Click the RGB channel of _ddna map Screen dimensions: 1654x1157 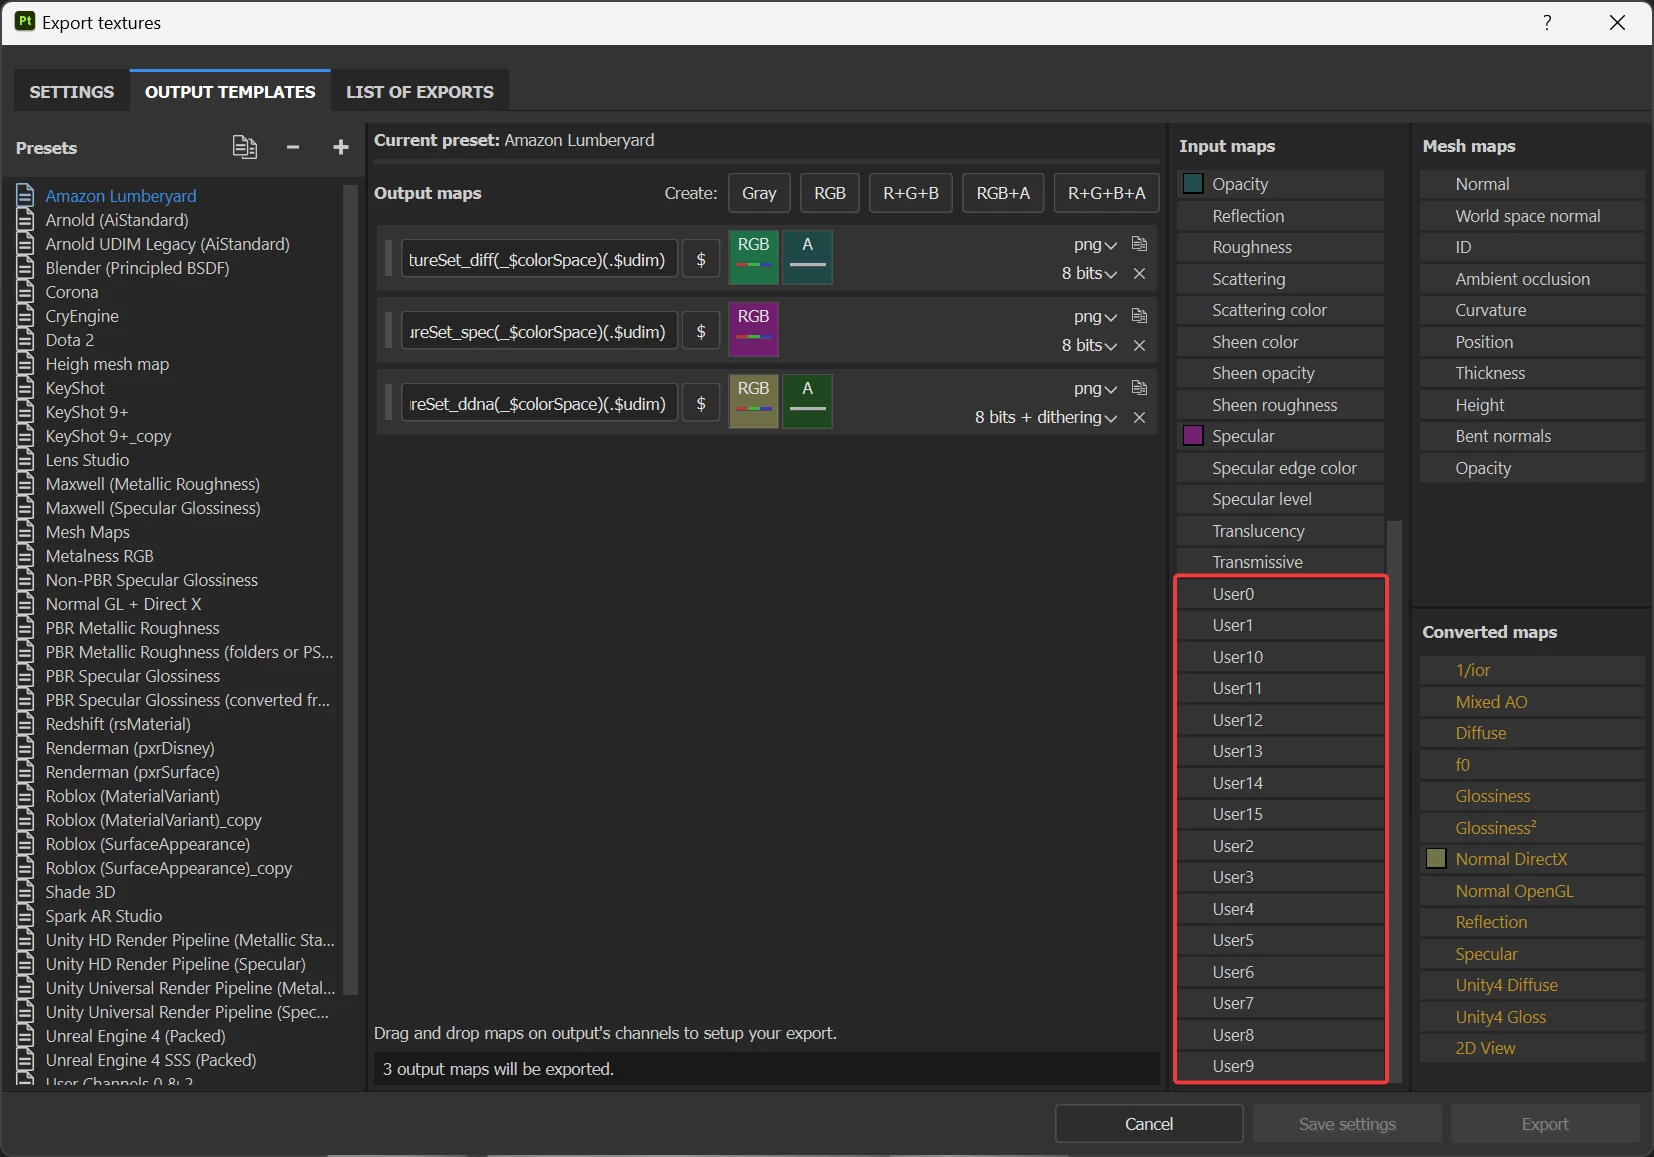(x=753, y=401)
